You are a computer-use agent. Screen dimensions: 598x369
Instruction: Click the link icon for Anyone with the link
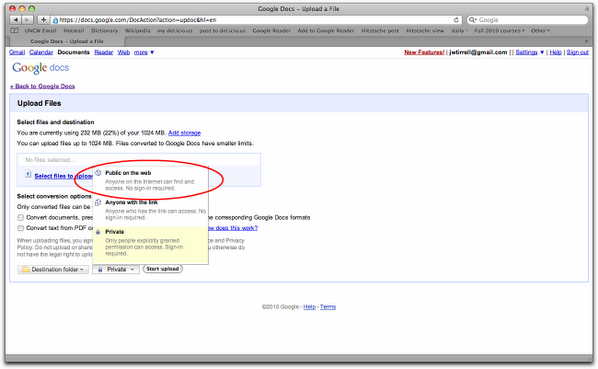[x=98, y=202]
